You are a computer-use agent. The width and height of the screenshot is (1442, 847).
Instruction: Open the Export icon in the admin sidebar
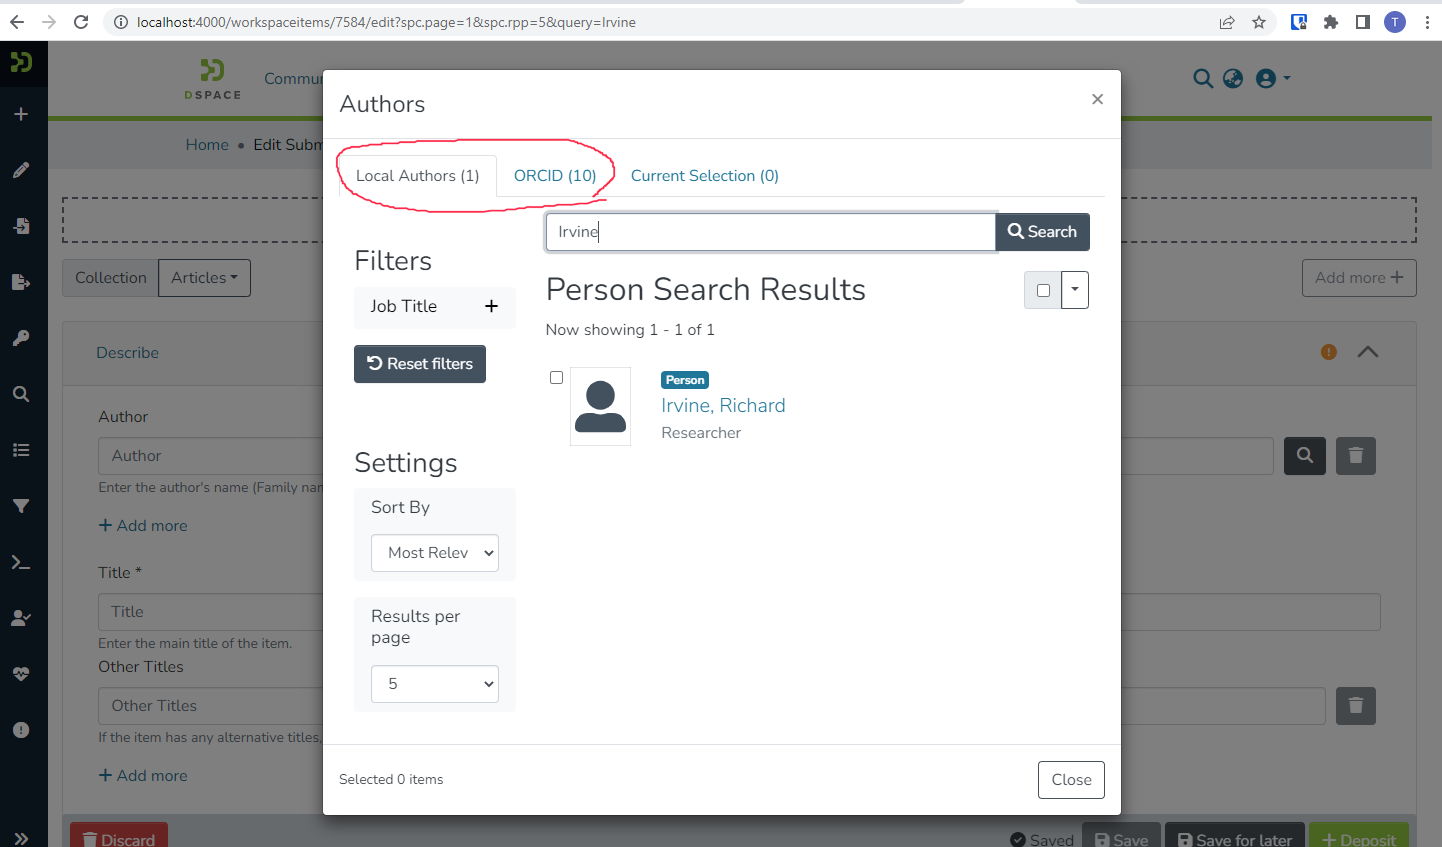(22, 281)
